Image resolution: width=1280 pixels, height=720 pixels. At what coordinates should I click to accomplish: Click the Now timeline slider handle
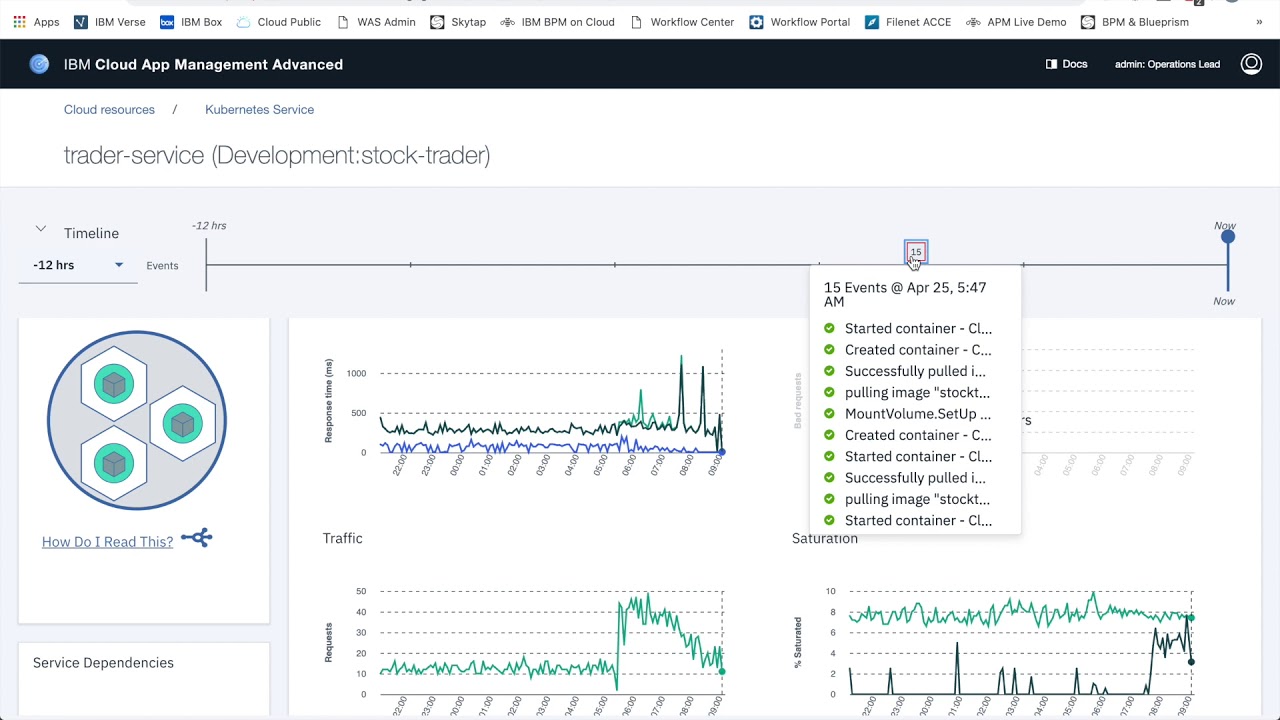[1228, 237]
